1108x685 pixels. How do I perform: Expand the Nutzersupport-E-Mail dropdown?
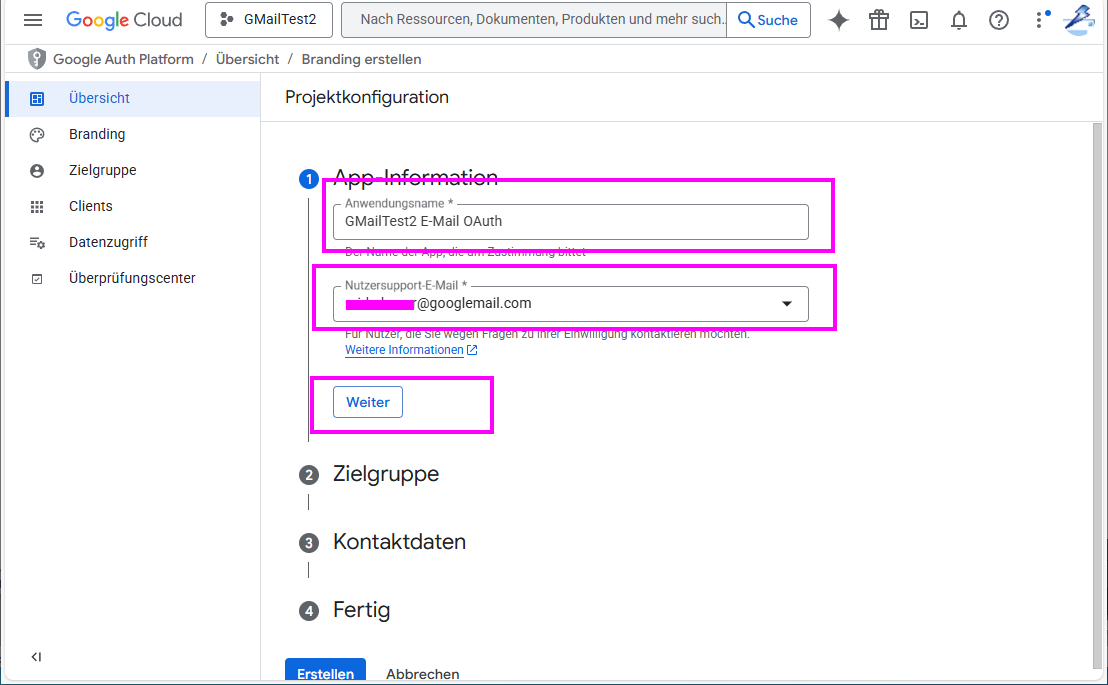click(786, 304)
